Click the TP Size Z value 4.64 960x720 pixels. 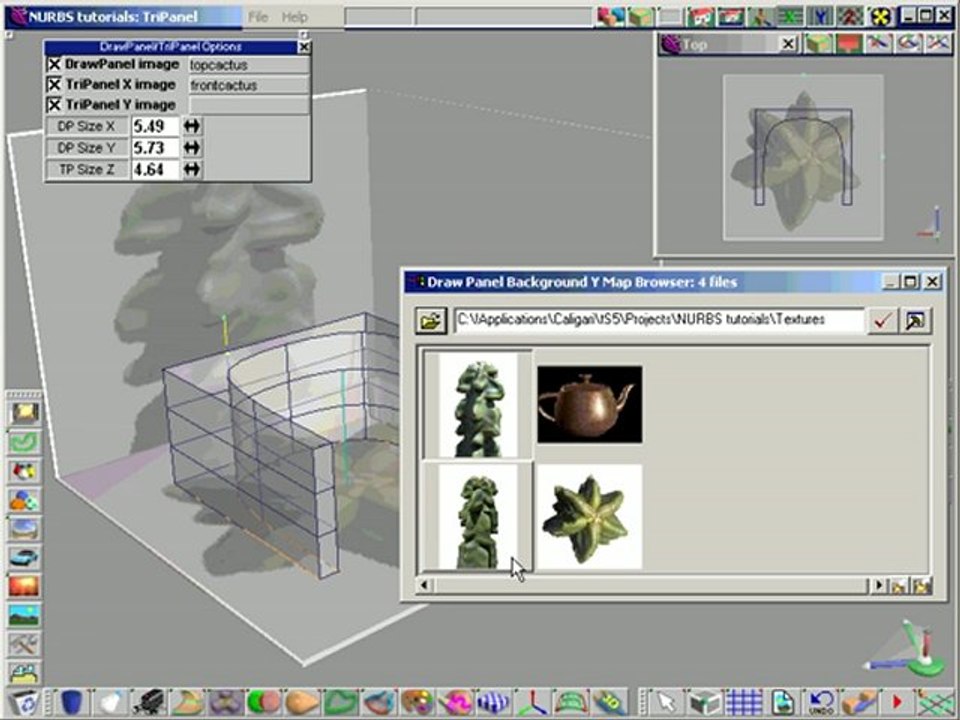[156, 169]
